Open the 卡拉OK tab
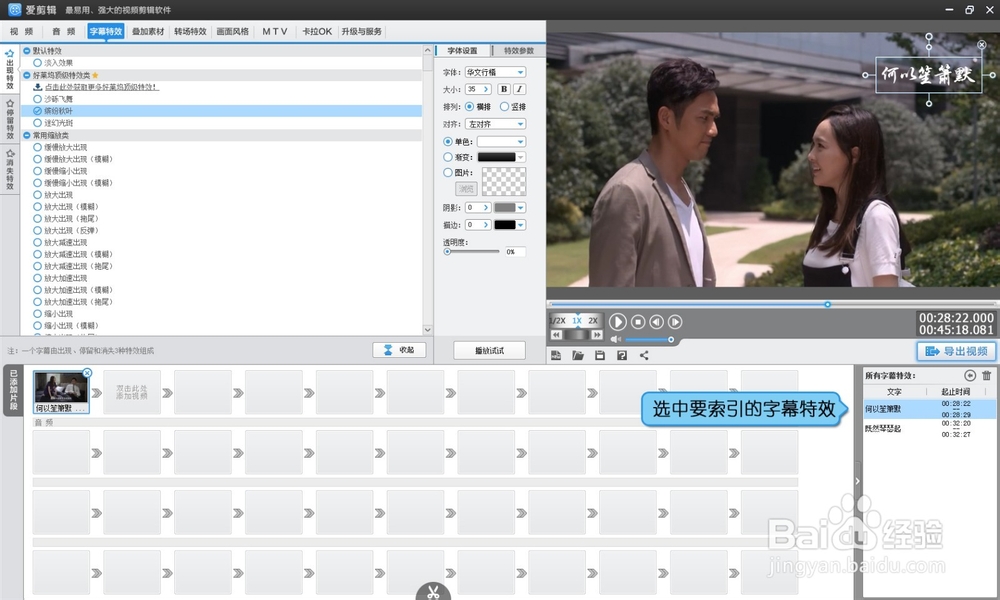Viewport: 1000px width, 600px height. (317, 31)
